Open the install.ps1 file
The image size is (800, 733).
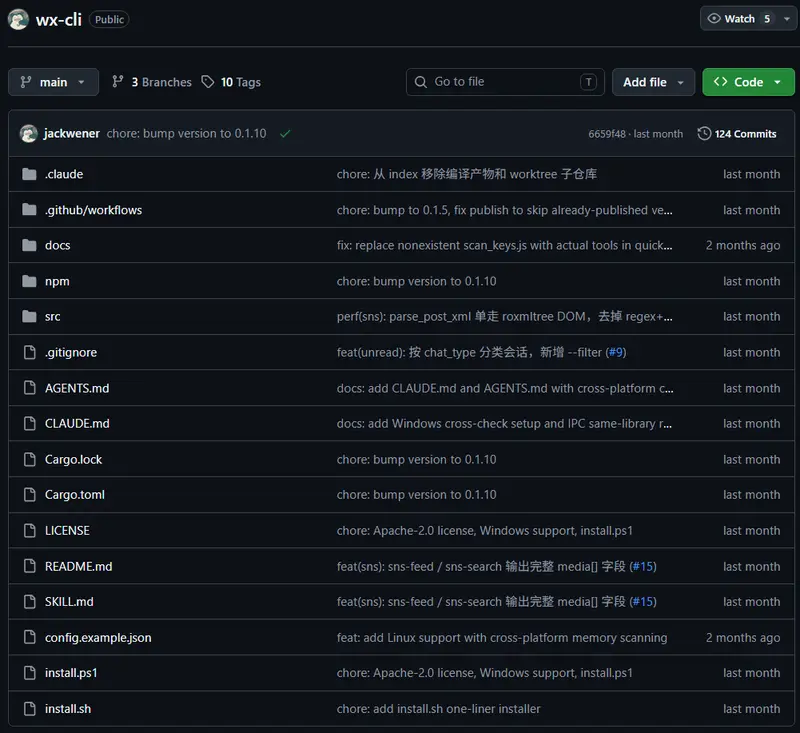point(71,673)
